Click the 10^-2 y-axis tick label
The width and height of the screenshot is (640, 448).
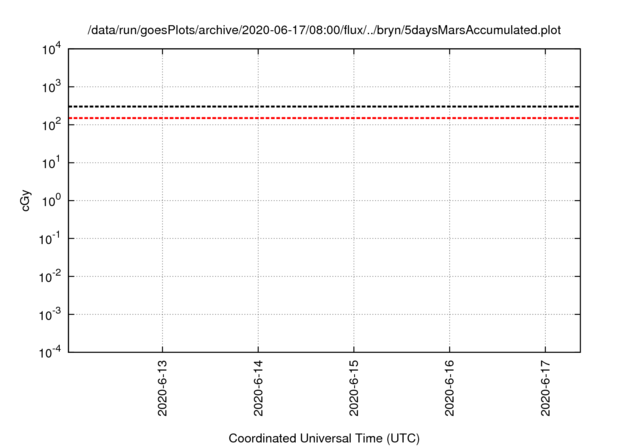point(50,277)
